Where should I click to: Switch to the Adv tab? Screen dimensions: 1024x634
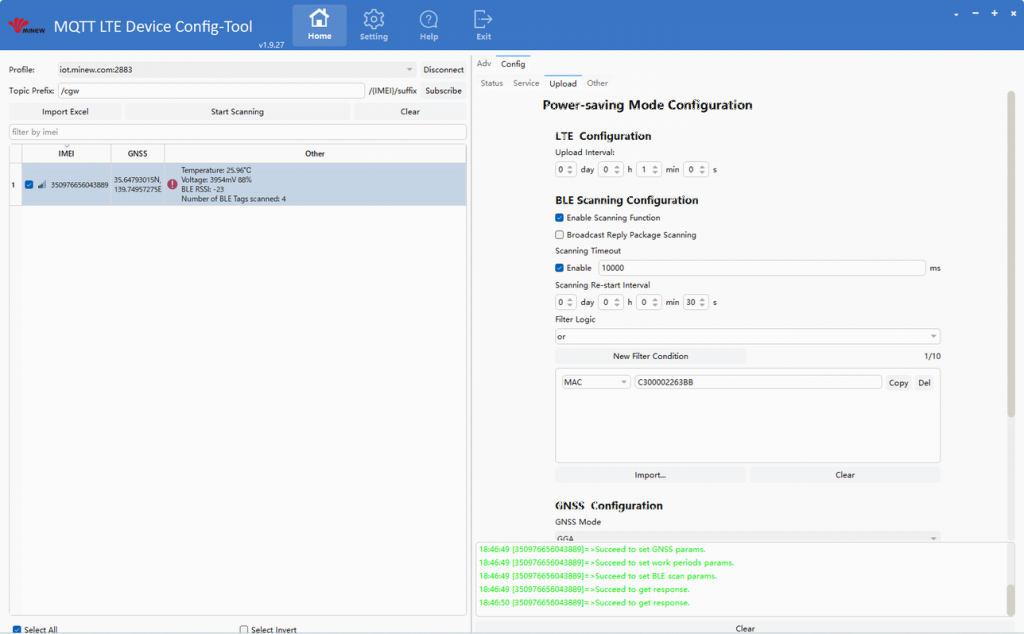[x=484, y=64]
